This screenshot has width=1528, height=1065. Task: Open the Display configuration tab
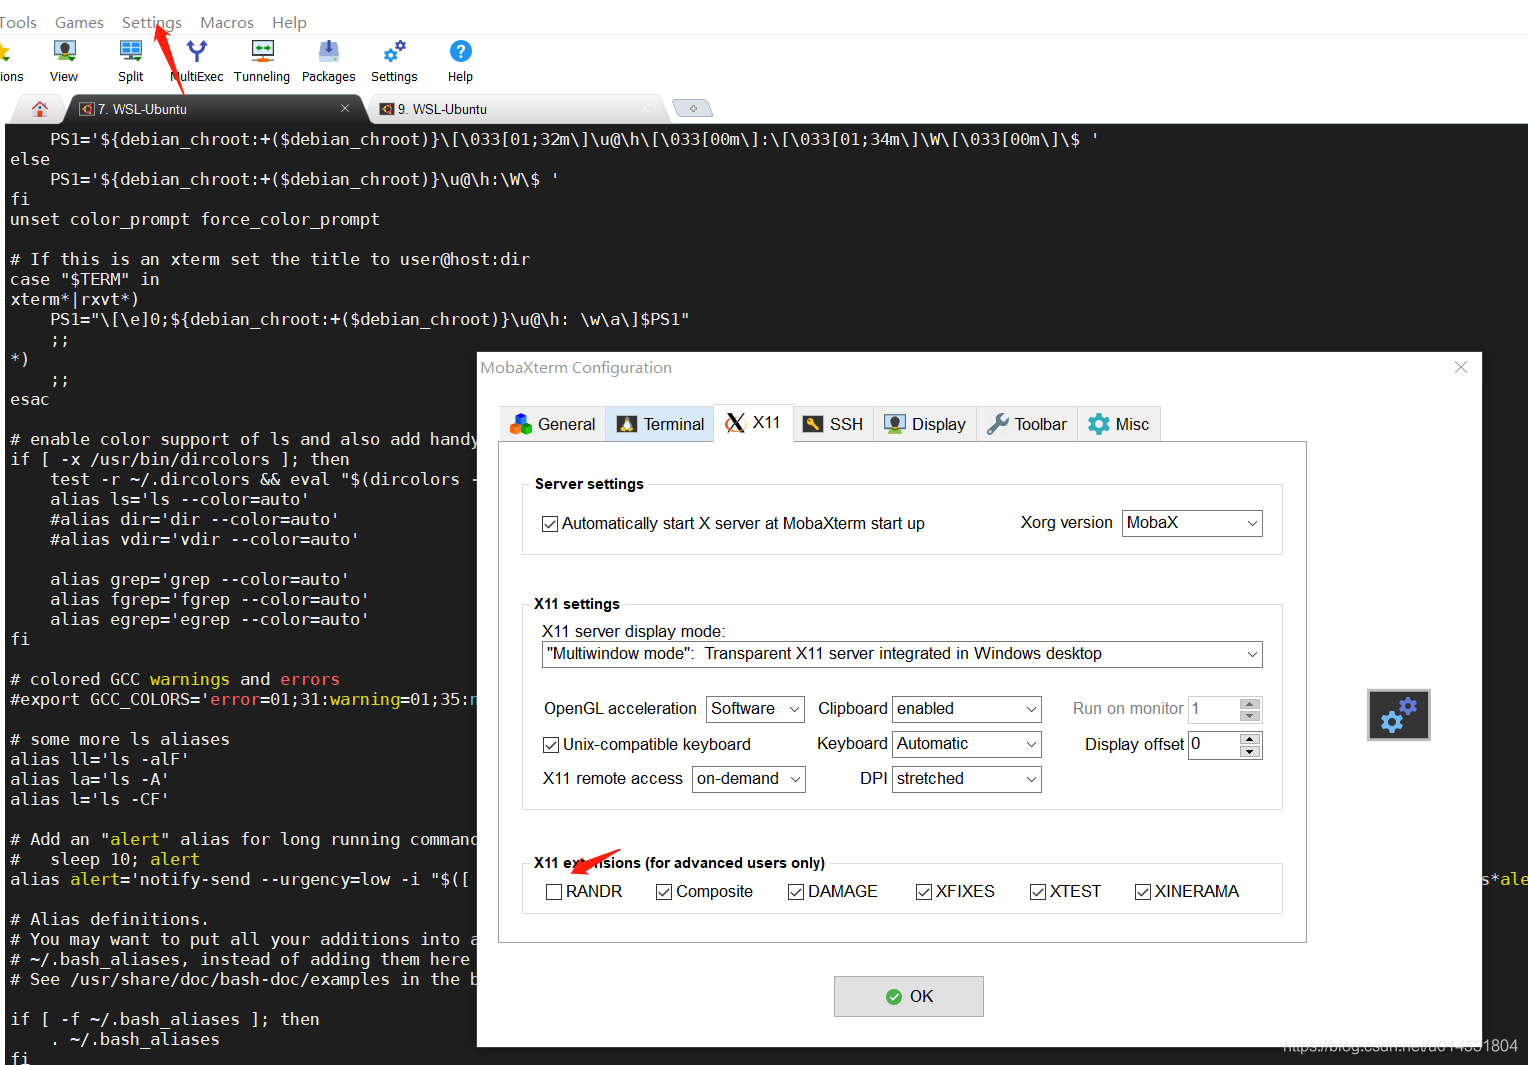point(925,424)
